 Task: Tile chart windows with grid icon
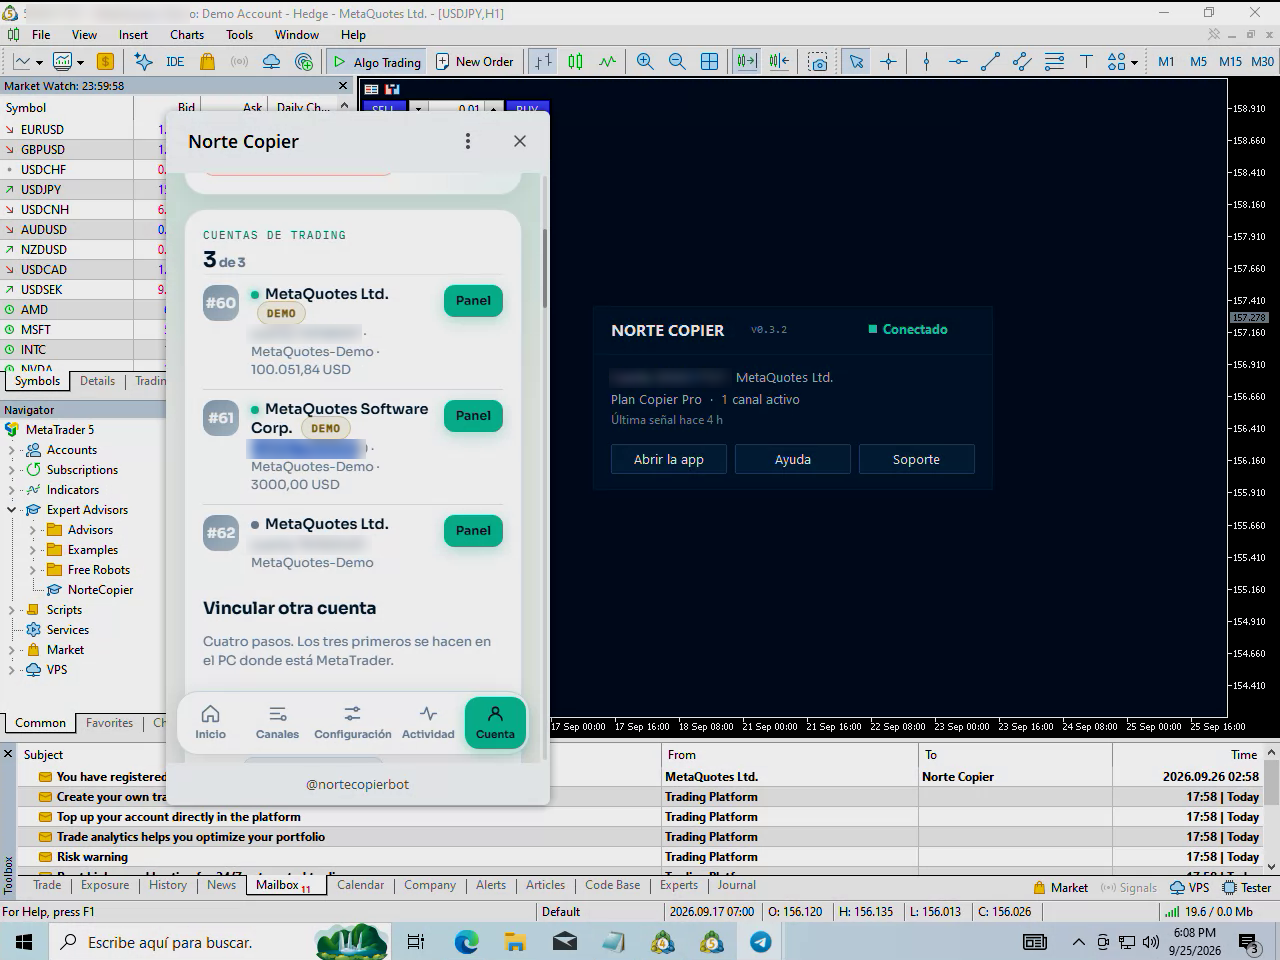pyautogui.click(x=709, y=61)
